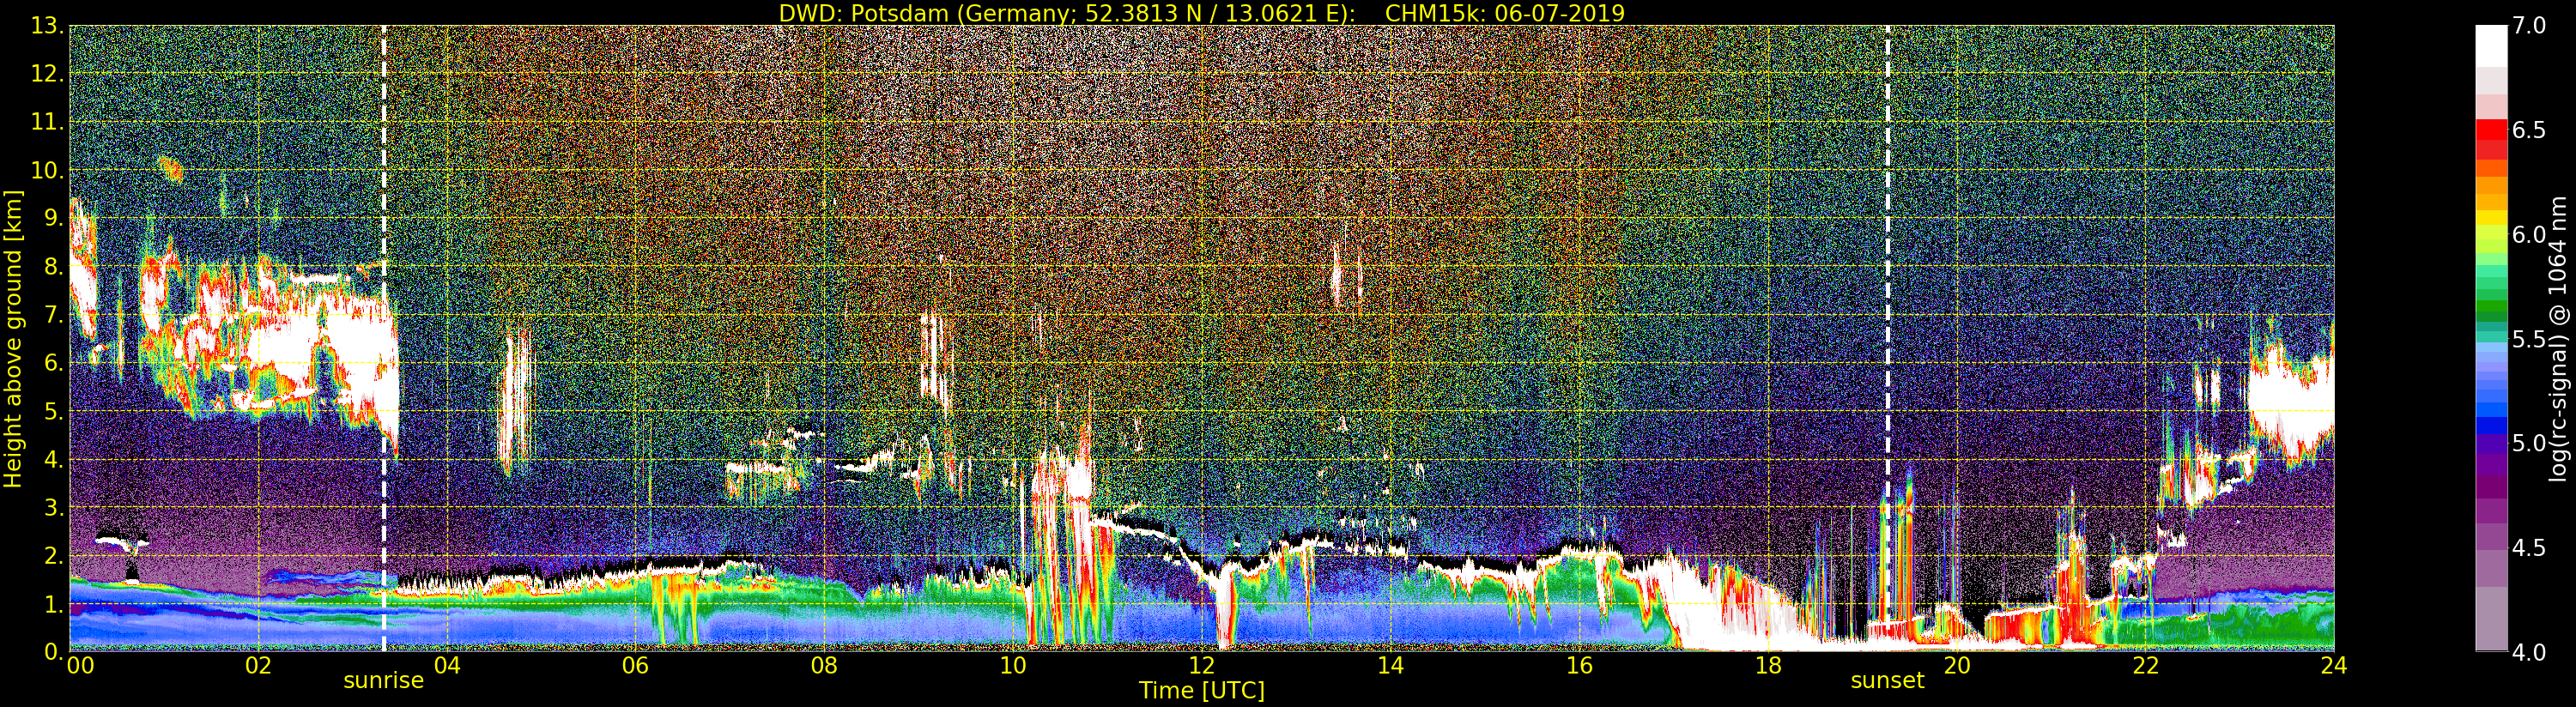Click the height axis tick "12."
Image resolution: width=2576 pixels, height=707 pixels.
(48, 74)
